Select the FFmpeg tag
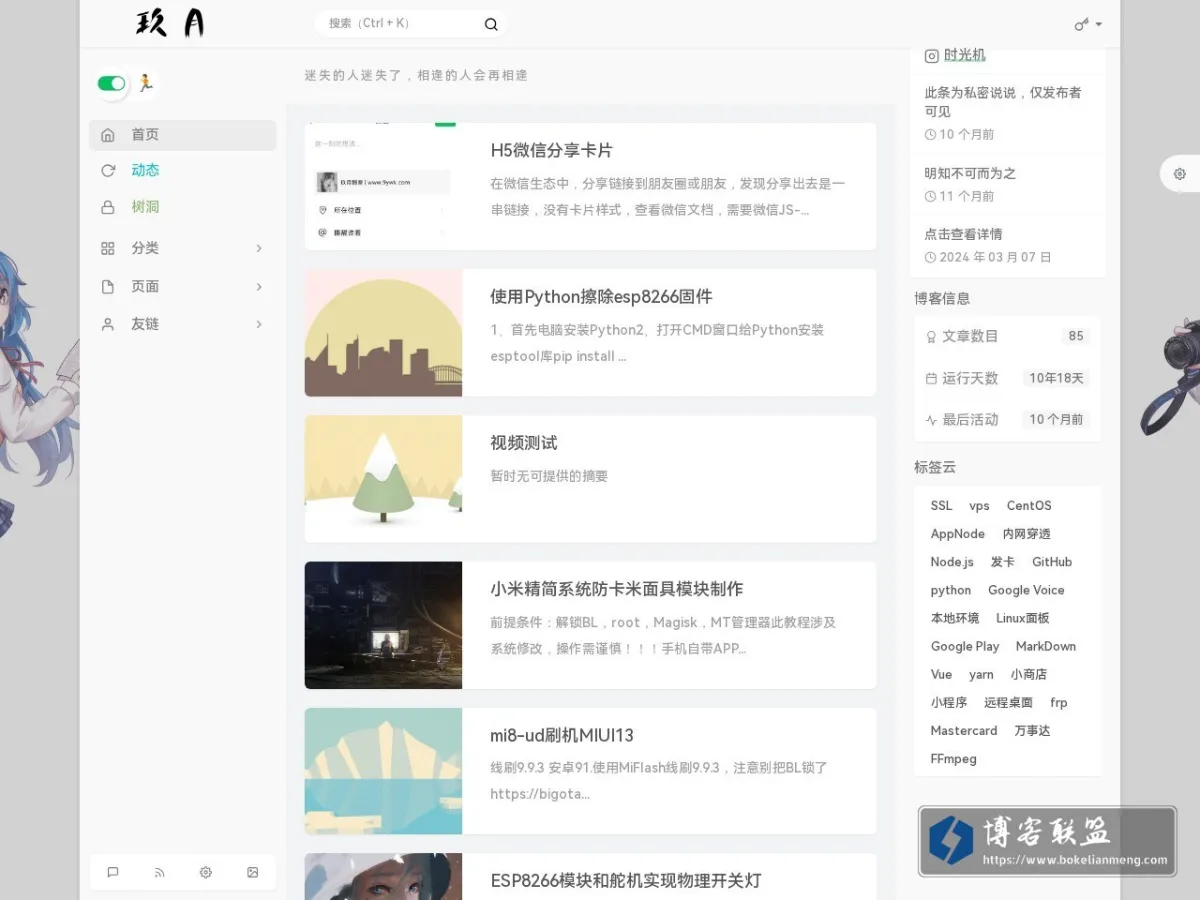 pos(953,759)
